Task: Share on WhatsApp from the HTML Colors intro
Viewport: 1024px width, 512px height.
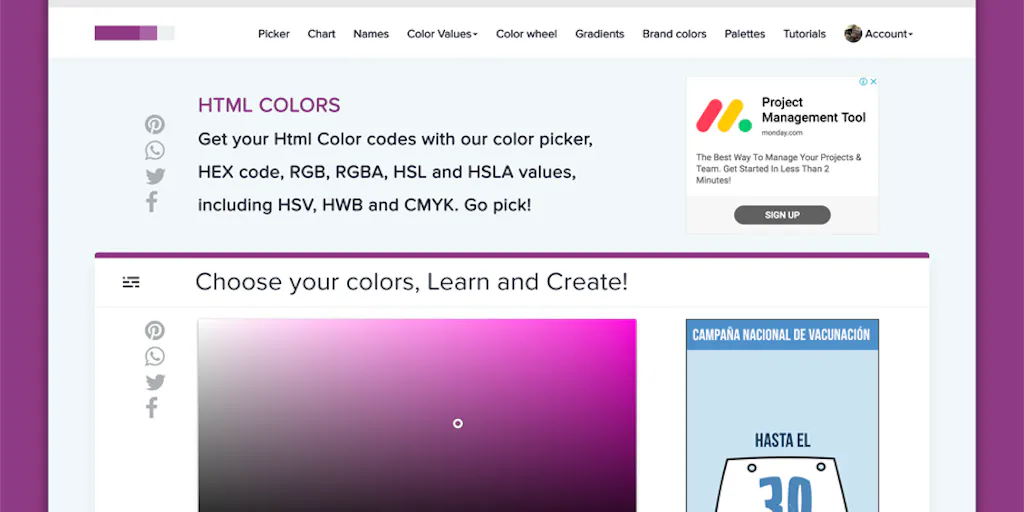Action: pyautogui.click(x=155, y=150)
